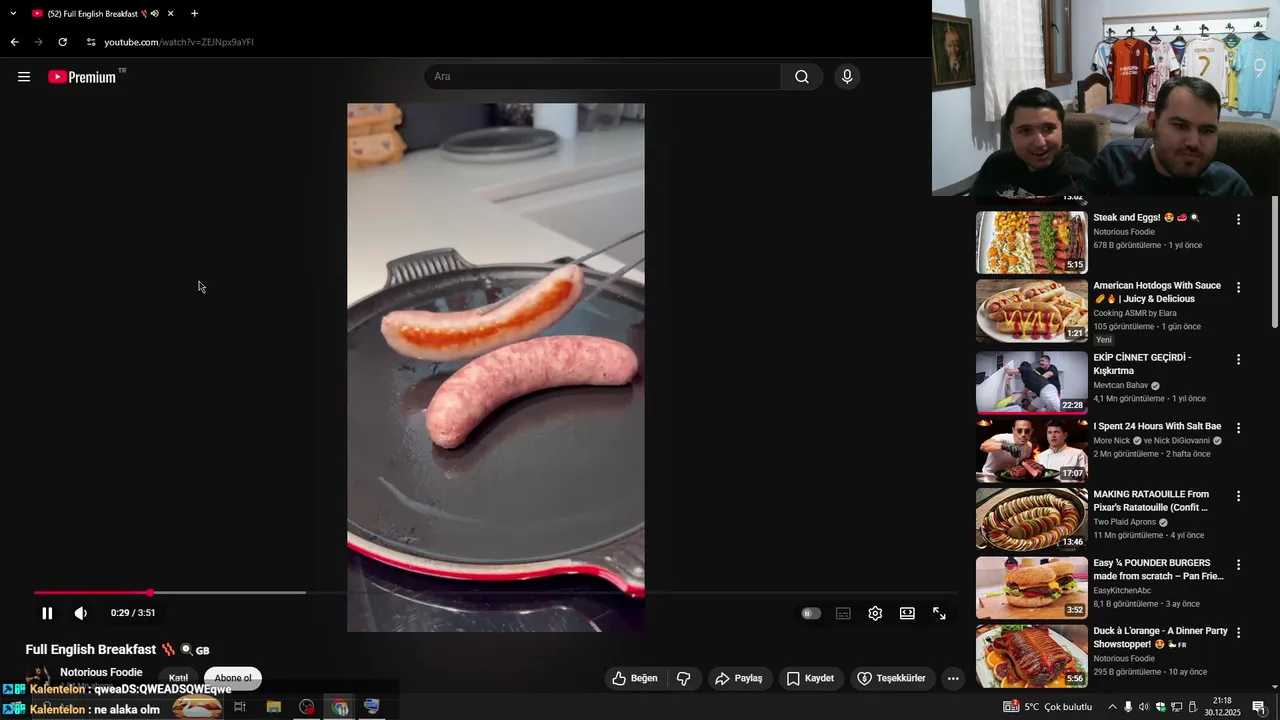
Task: Dislike the video with thumbs-down
Action: pyautogui.click(x=684, y=678)
